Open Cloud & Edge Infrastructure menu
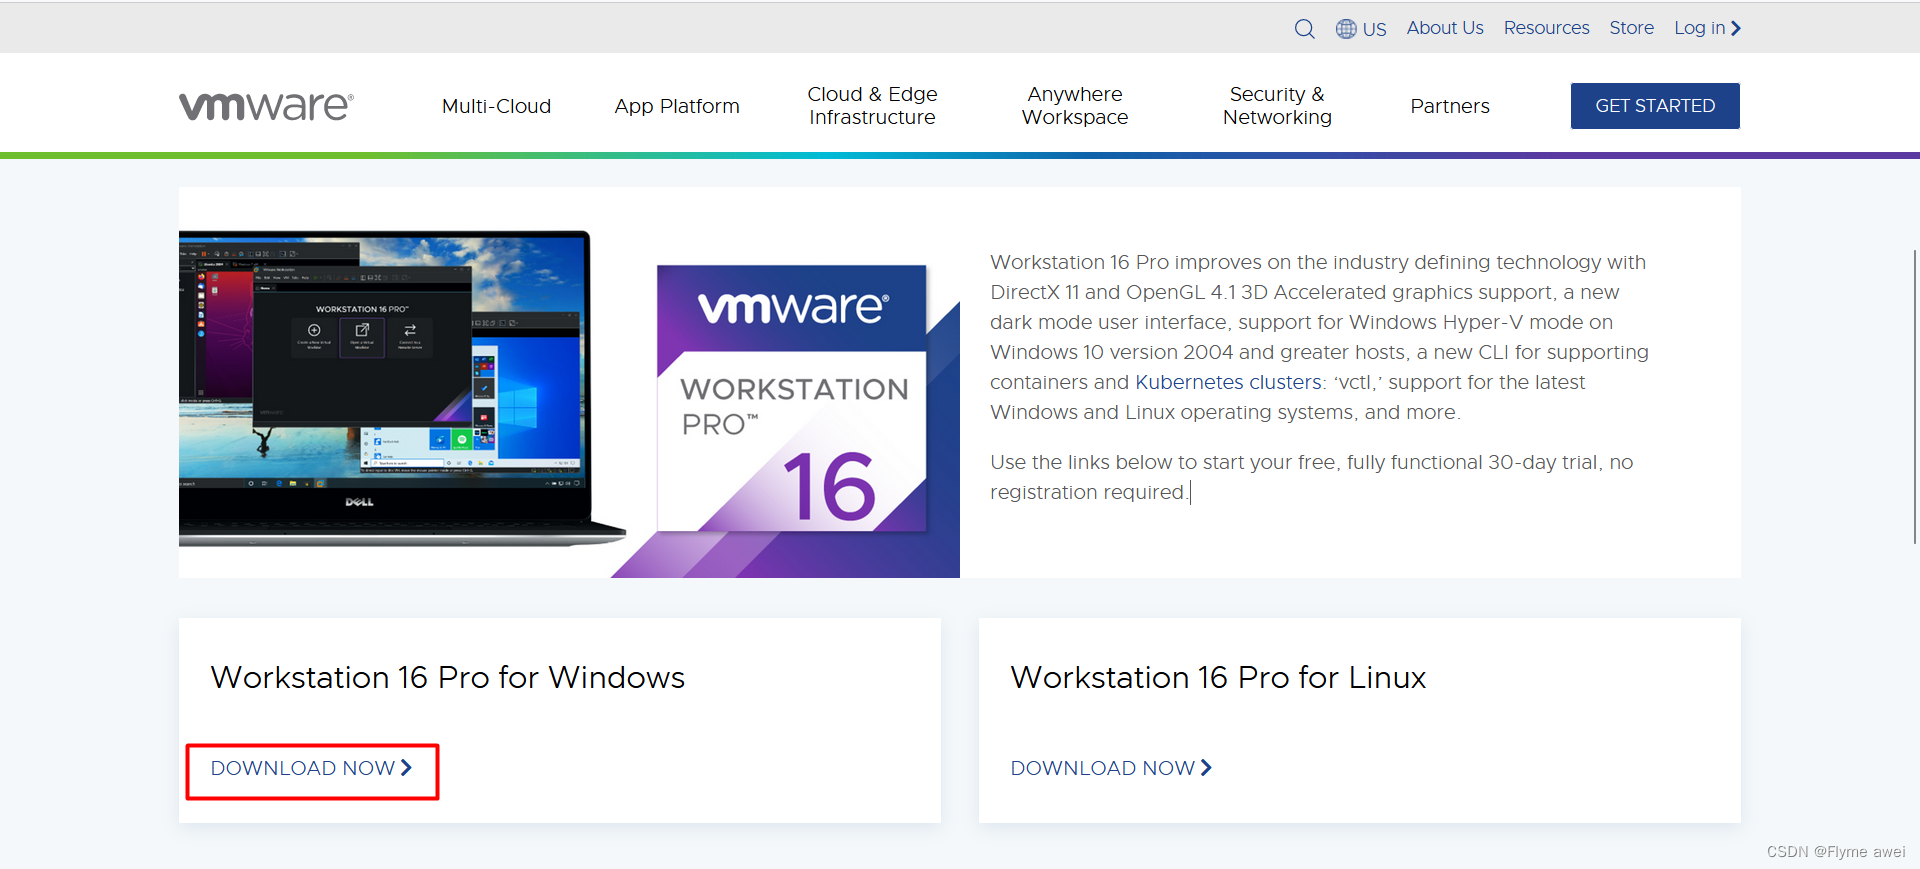 pyautogui.click(x=872, y=106)
